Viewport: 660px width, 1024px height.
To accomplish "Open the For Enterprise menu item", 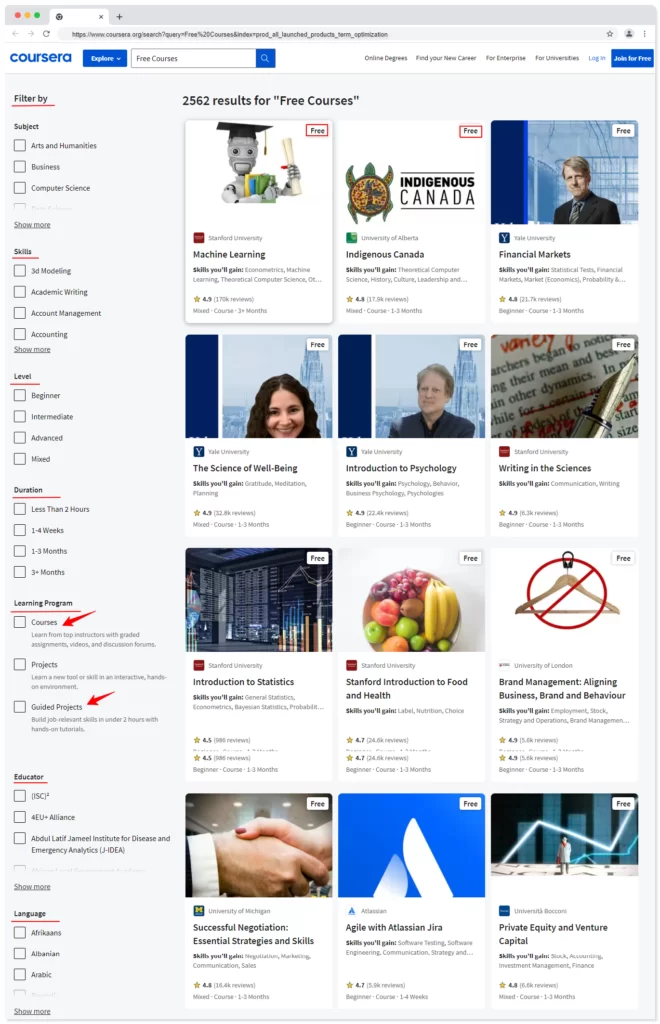I will click(505, 58).
